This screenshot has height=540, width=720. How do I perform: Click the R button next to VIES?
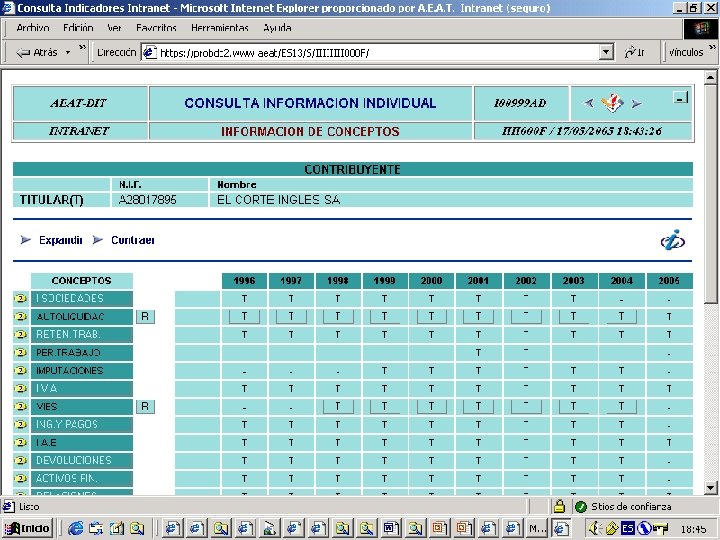145,406
